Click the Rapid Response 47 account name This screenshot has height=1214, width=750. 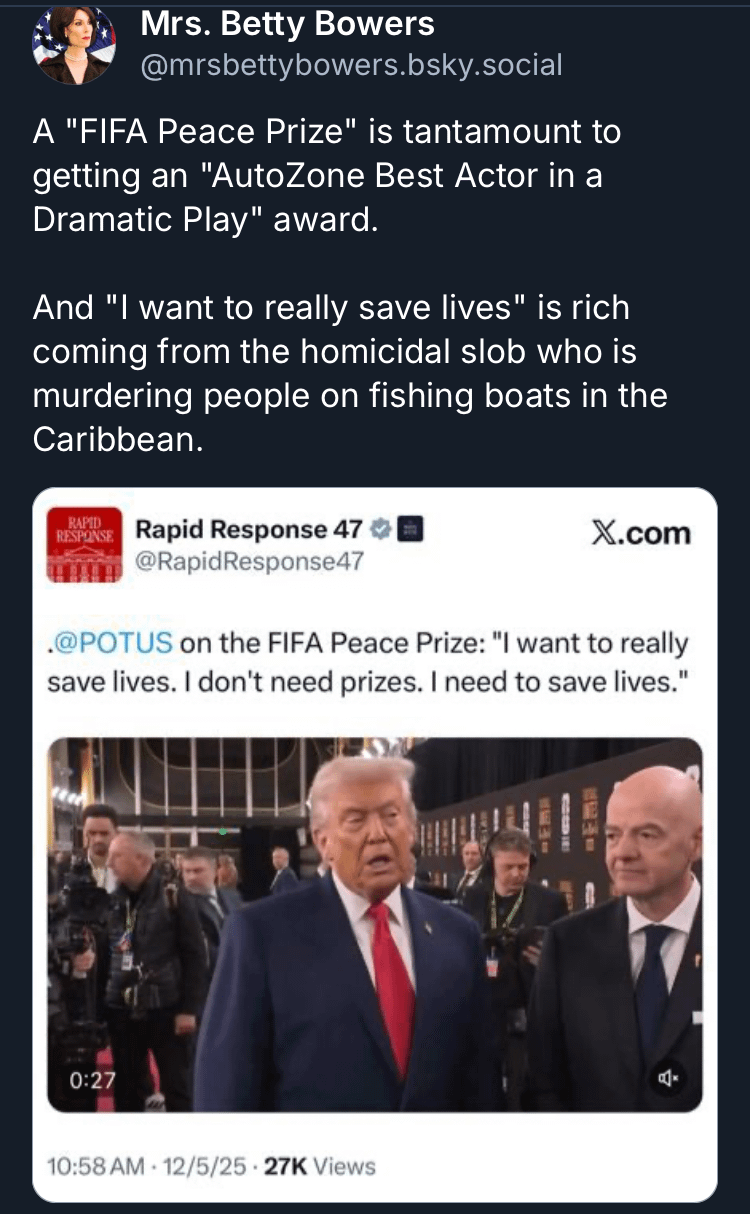point(245,530)
